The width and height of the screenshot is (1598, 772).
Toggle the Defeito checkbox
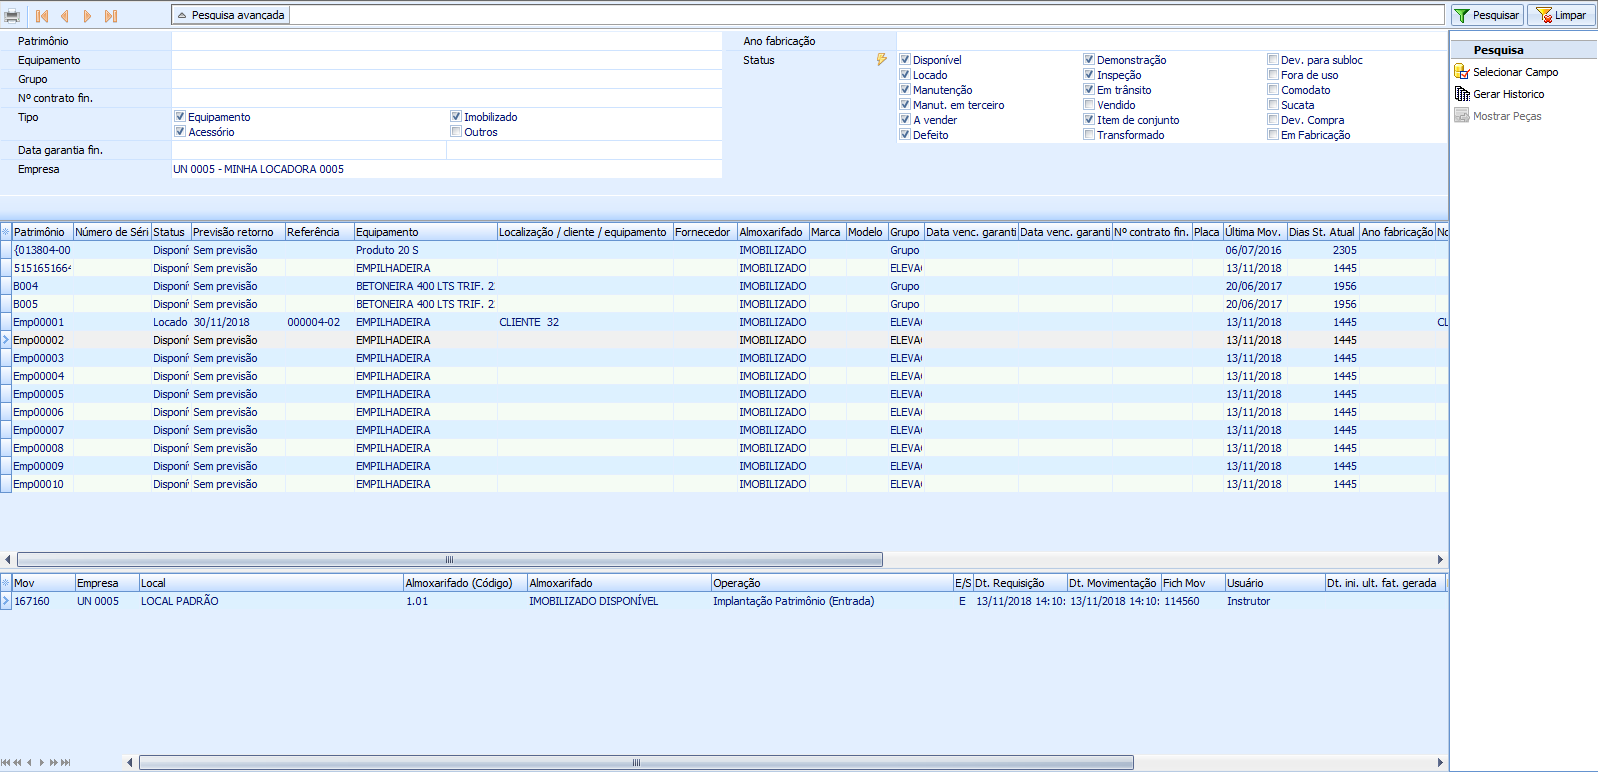905,135
